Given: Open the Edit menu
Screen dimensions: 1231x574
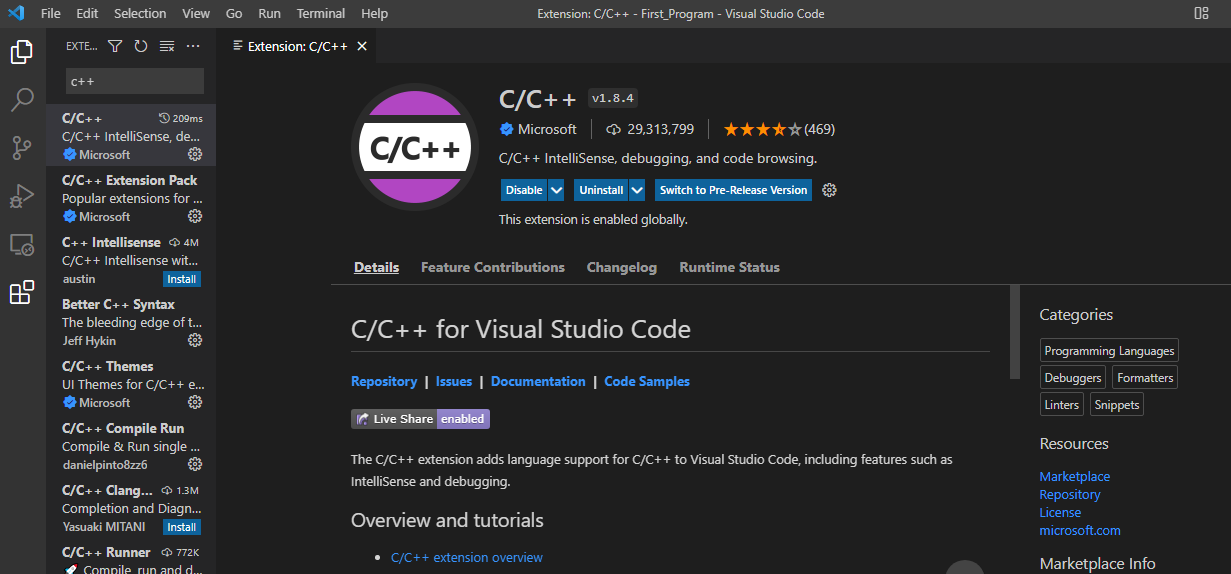Looking at the screenshot, I should (87, 13).
